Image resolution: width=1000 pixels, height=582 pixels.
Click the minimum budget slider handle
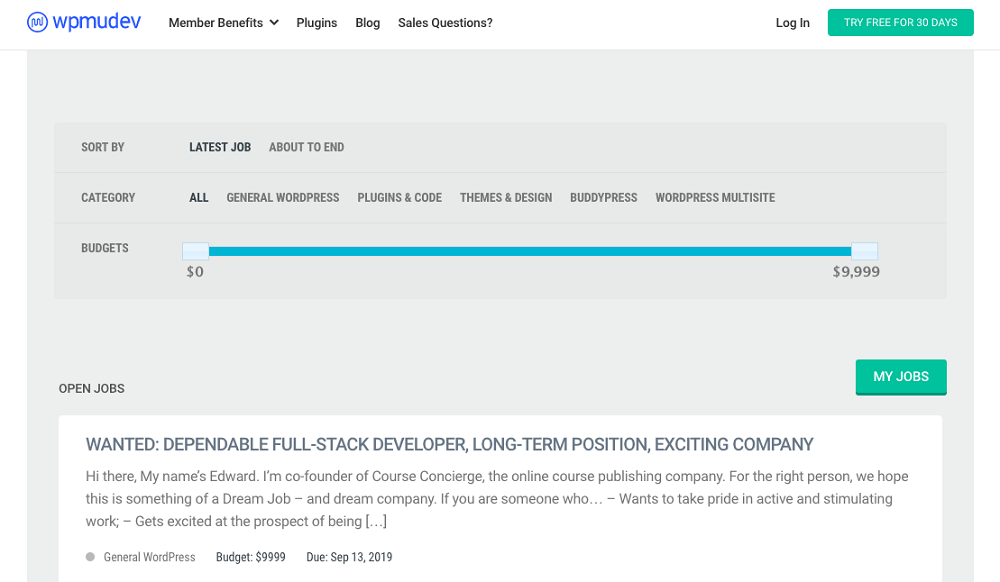click(x=196, y=251)
